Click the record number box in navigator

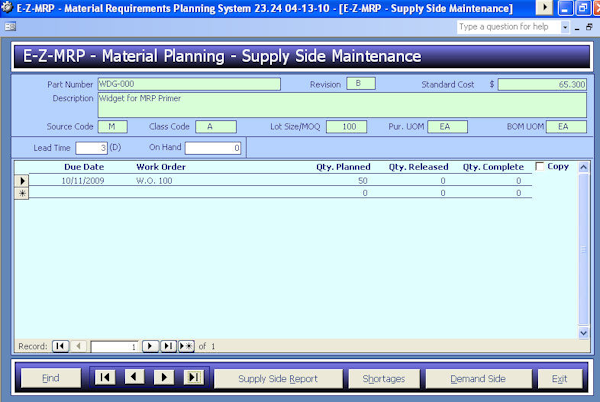[114, 347]
